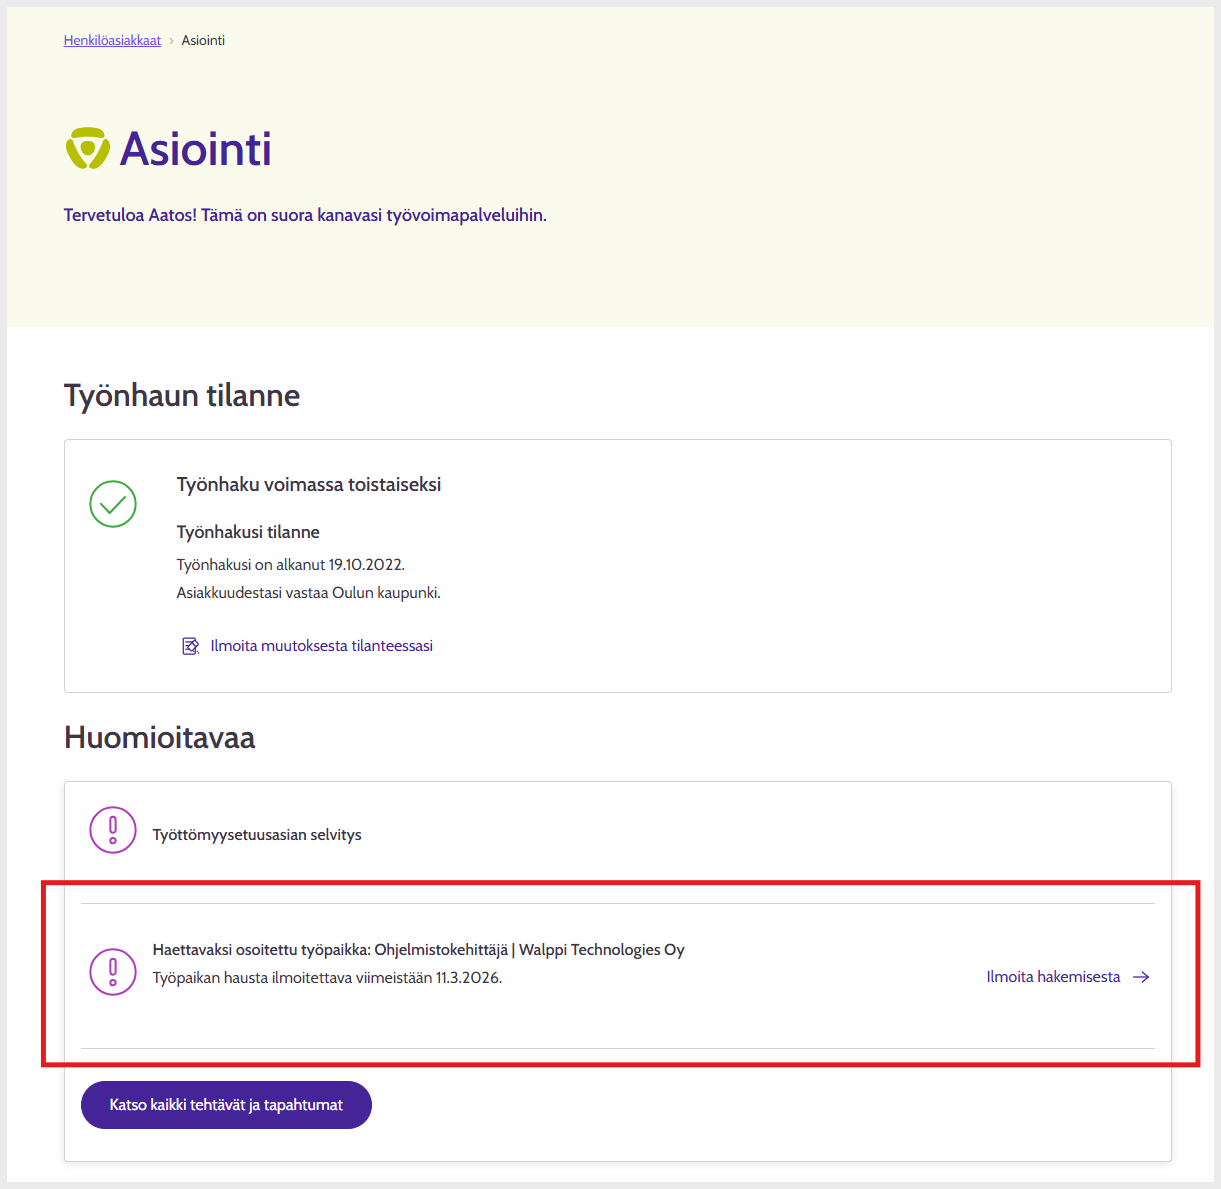The height and width of the screenshot is (1189, 1221).
Task: Click the Työnhaun tilanne heading
Action: pos(182,395)
